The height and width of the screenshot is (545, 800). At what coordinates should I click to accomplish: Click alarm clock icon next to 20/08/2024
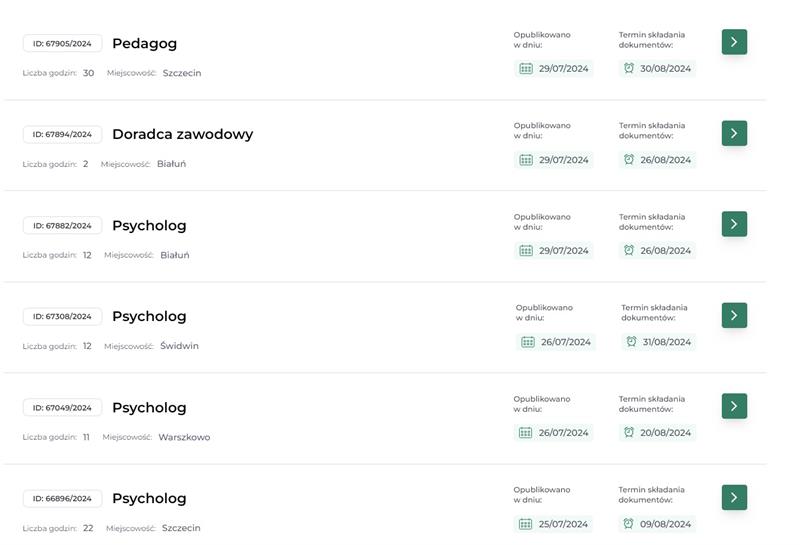pos(629,433)
